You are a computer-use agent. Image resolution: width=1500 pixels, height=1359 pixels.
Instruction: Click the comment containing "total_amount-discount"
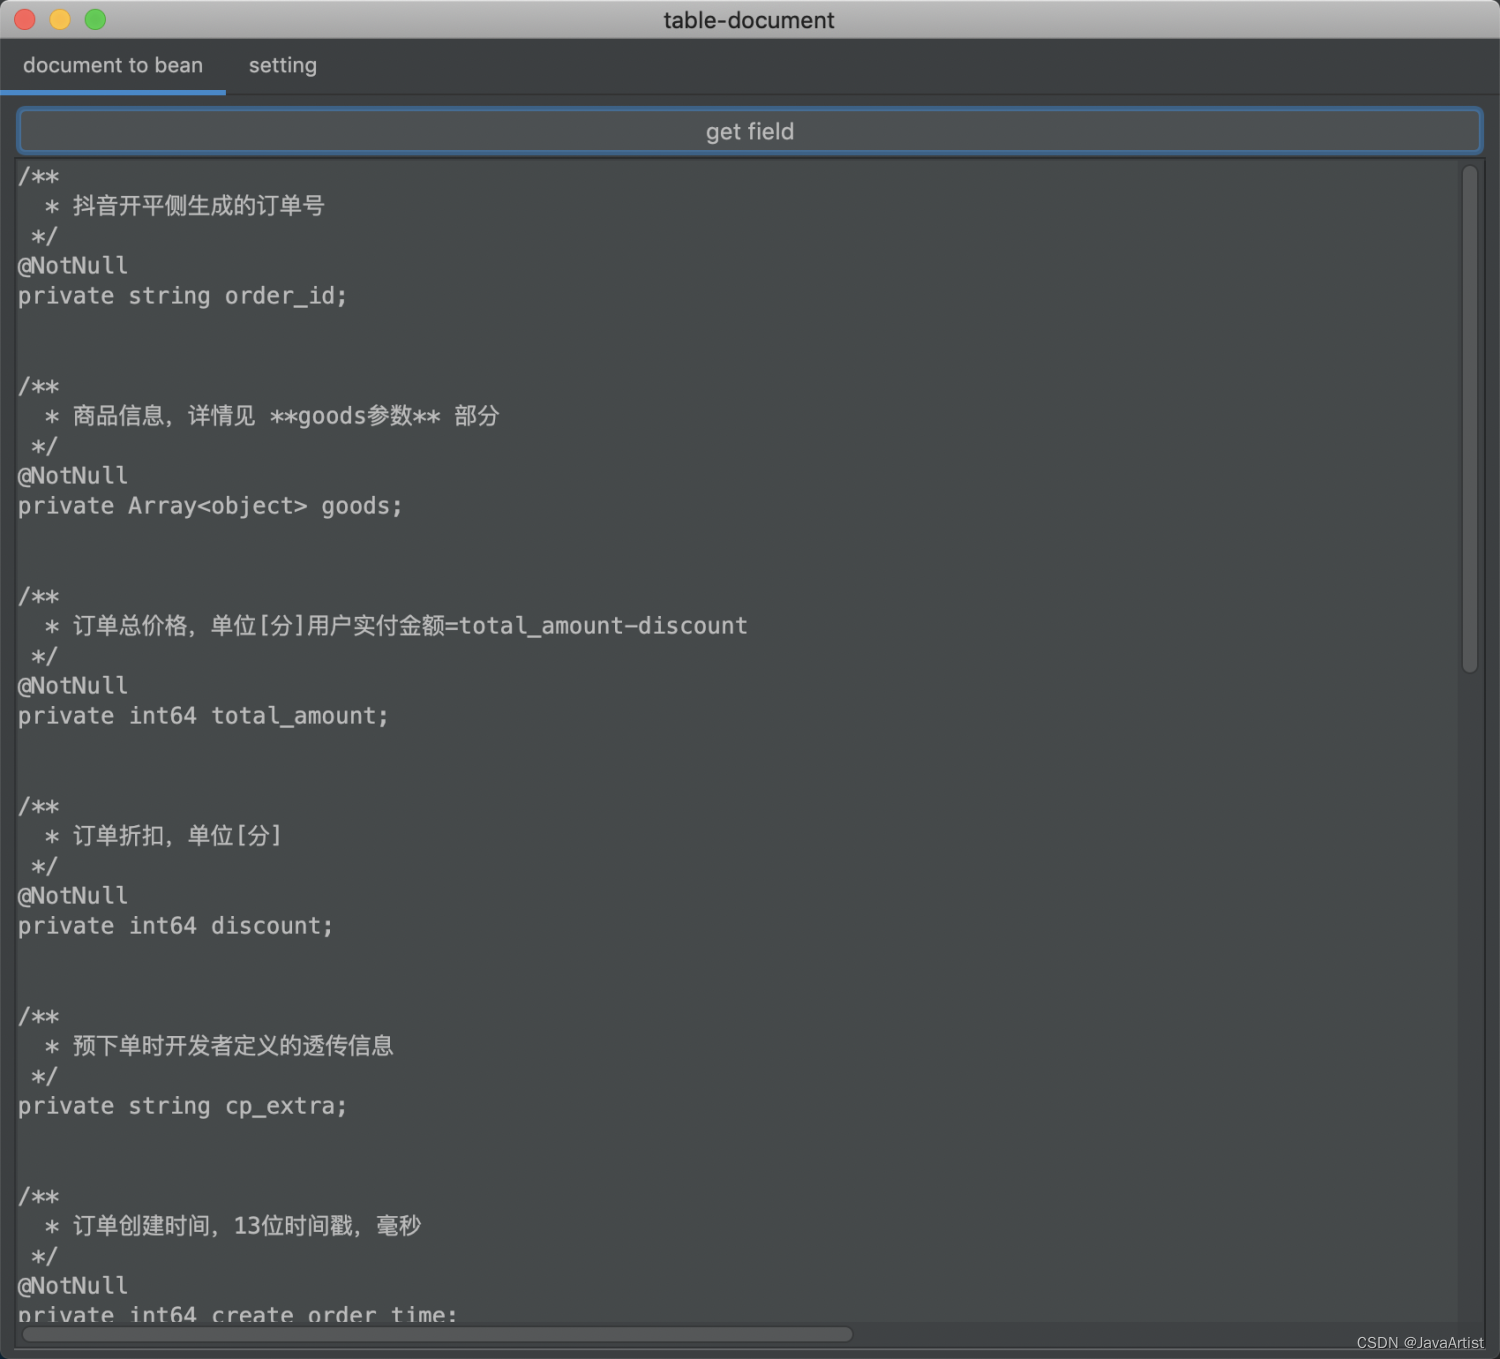point(410,626)
